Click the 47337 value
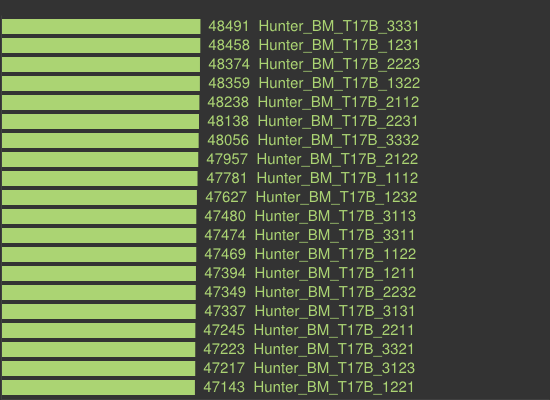 pos(225,311)
